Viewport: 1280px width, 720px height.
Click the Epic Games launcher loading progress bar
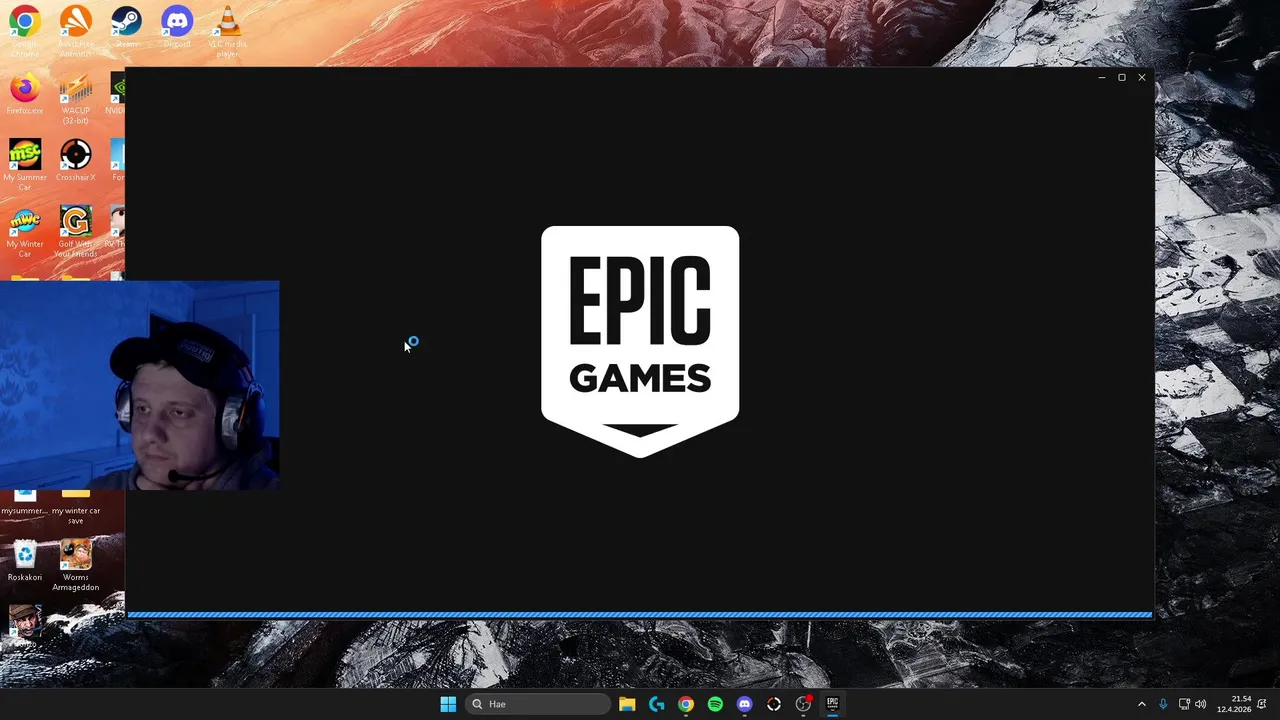[640, 614]
